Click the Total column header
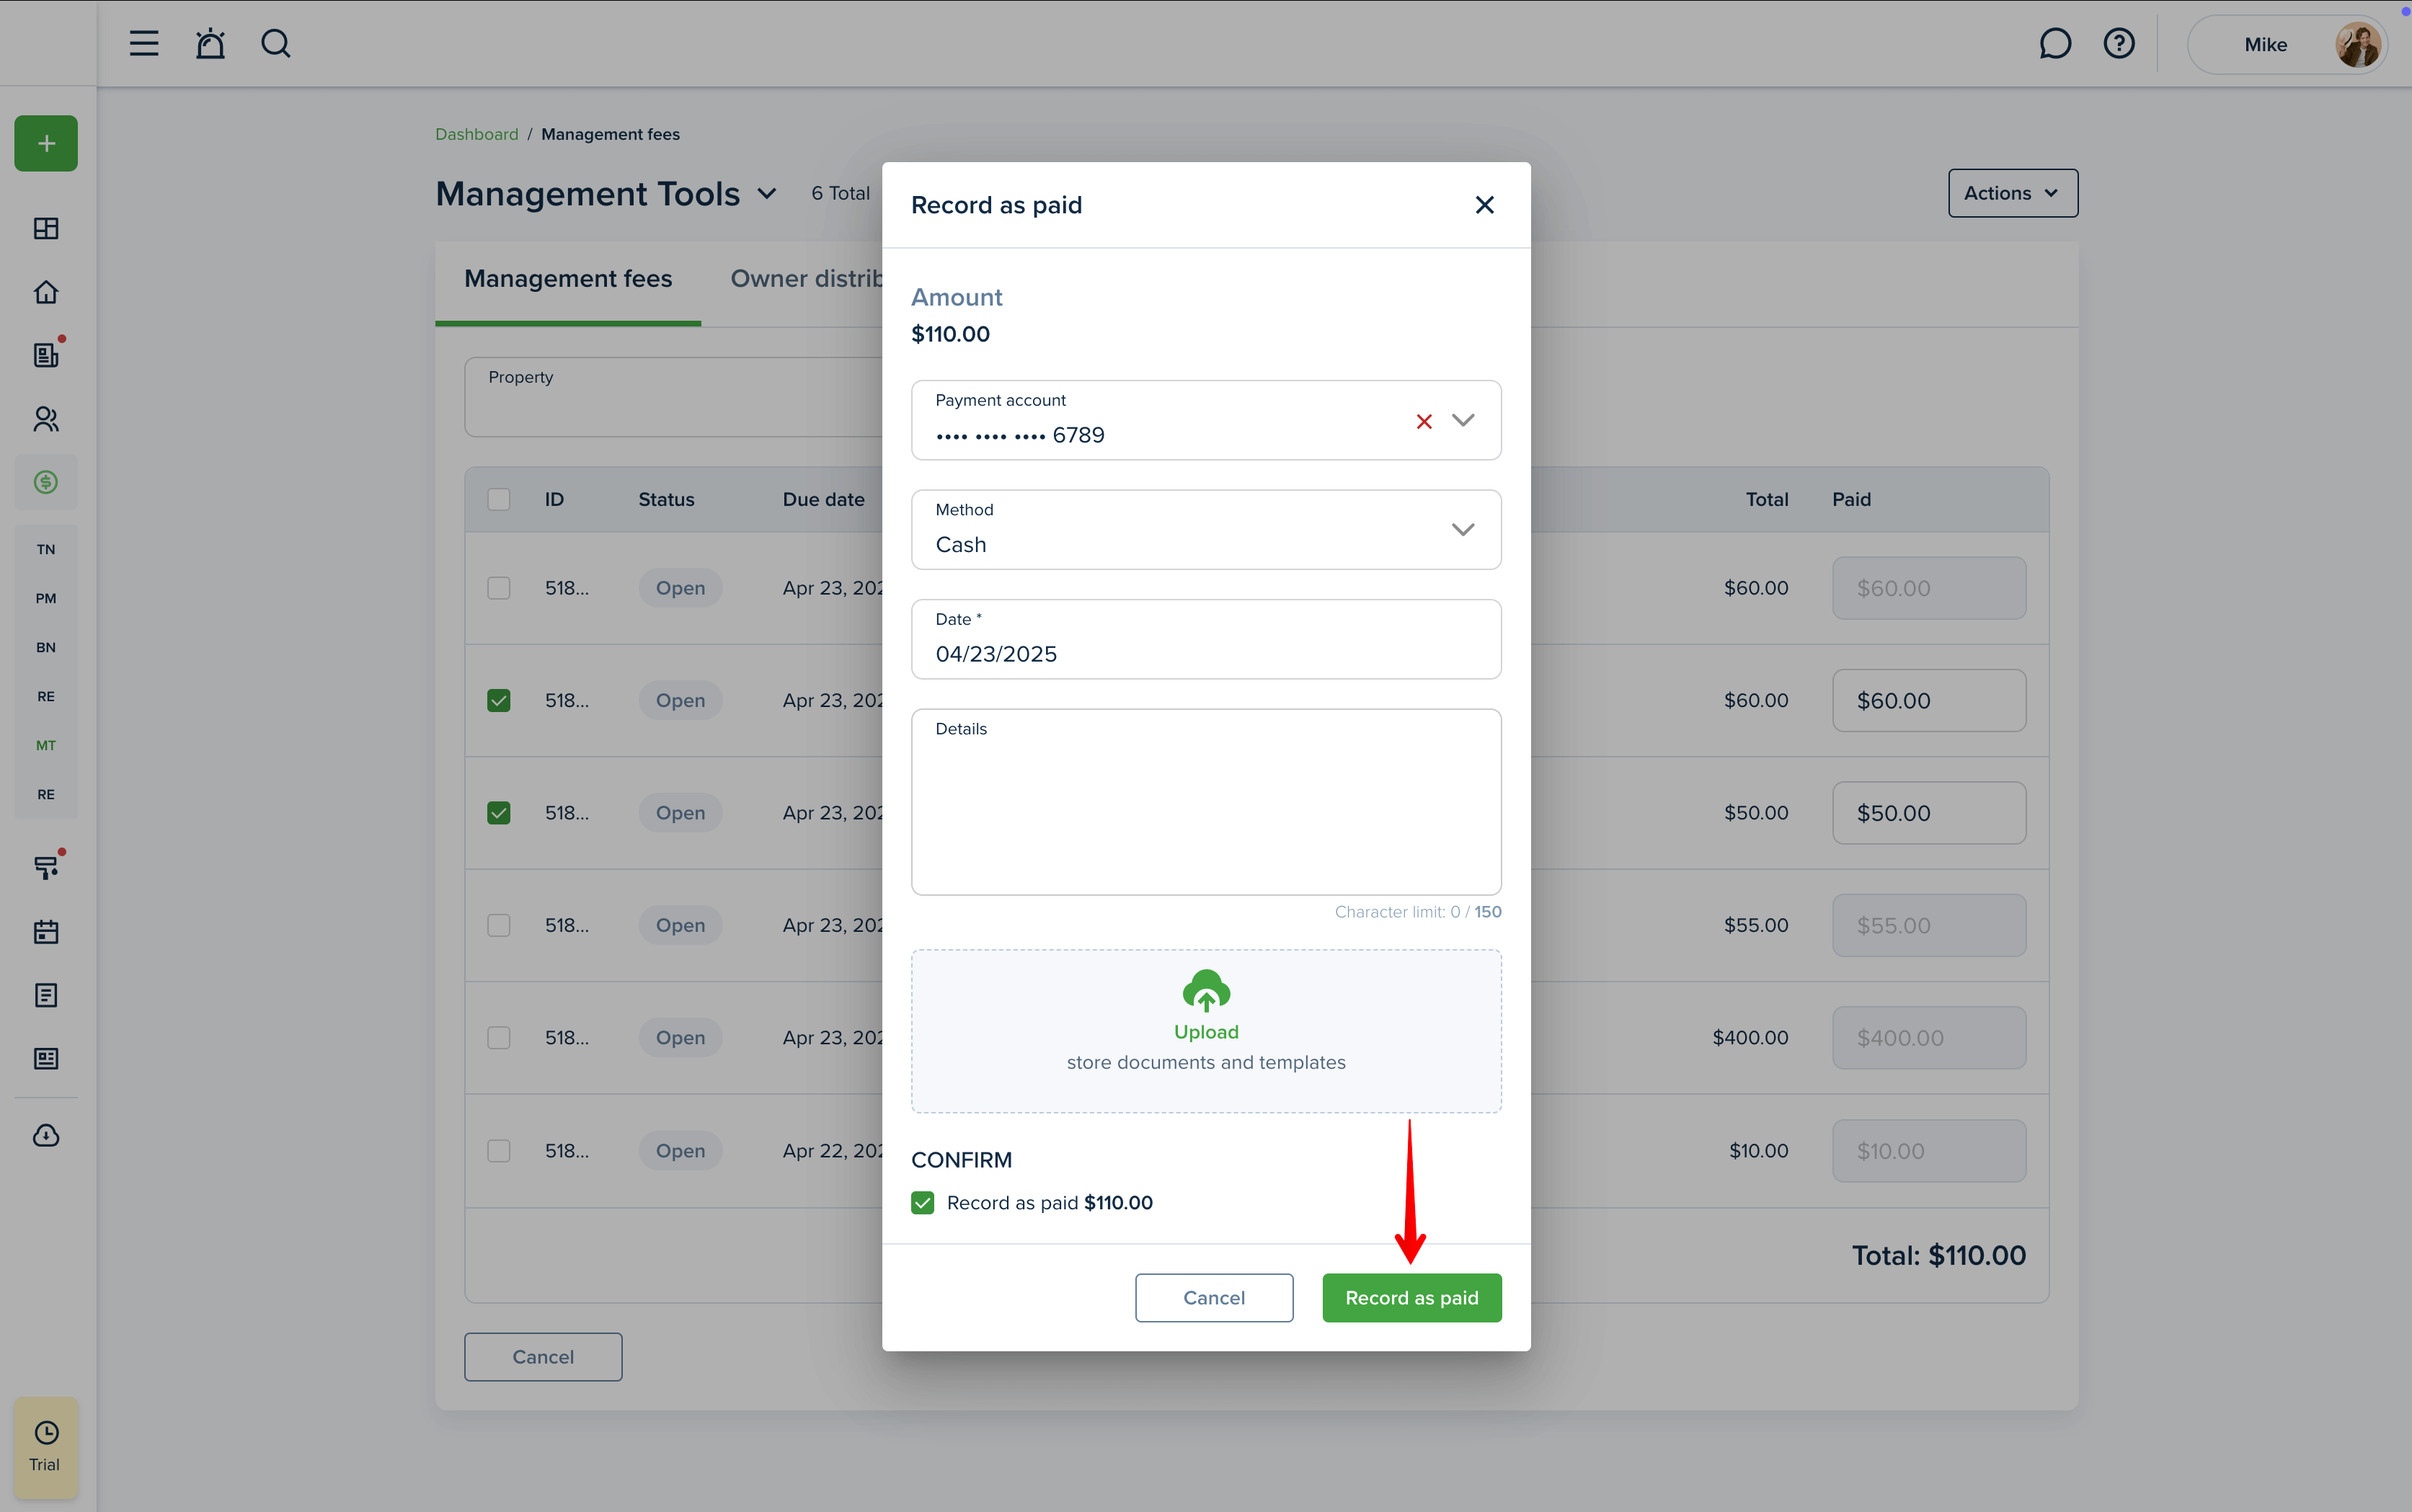 pyautogui.click(x=1766, y=499)
